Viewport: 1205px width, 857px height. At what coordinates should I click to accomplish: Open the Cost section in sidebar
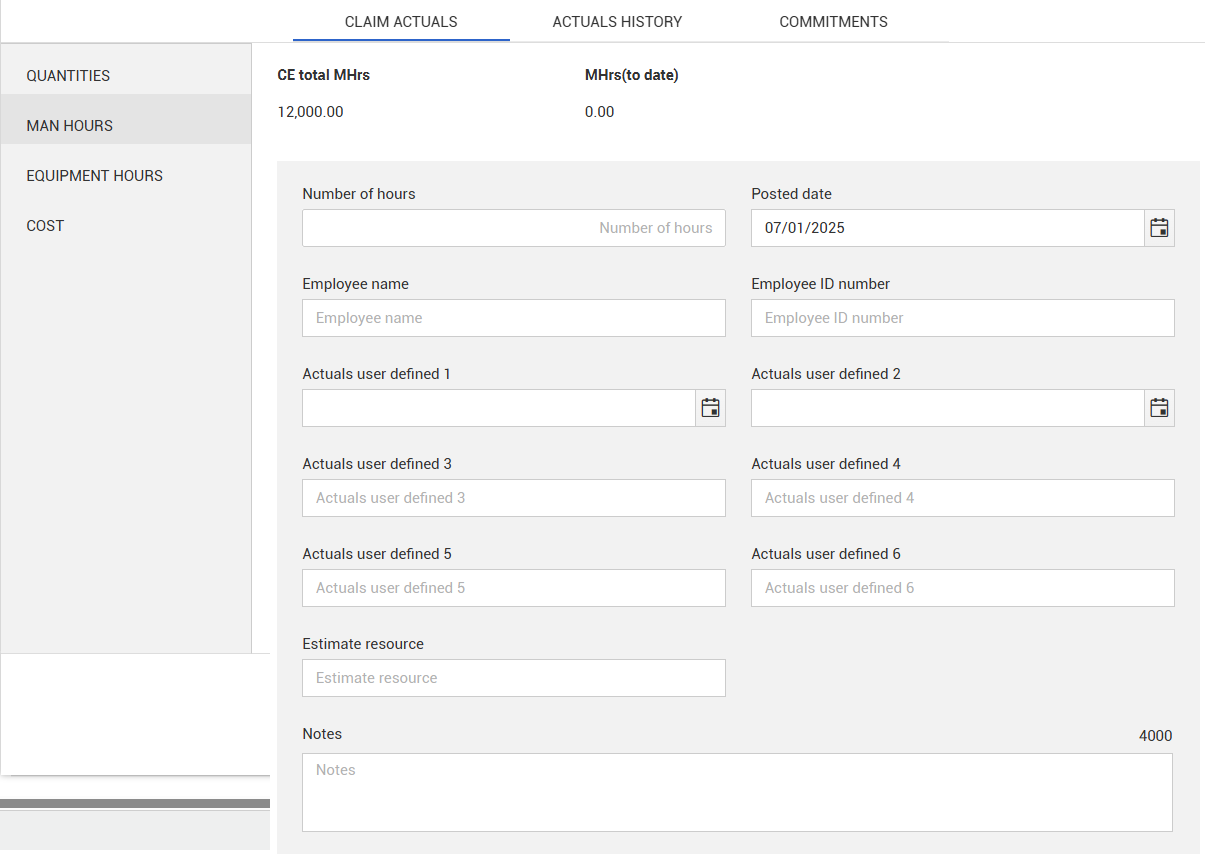pos(45,226)
